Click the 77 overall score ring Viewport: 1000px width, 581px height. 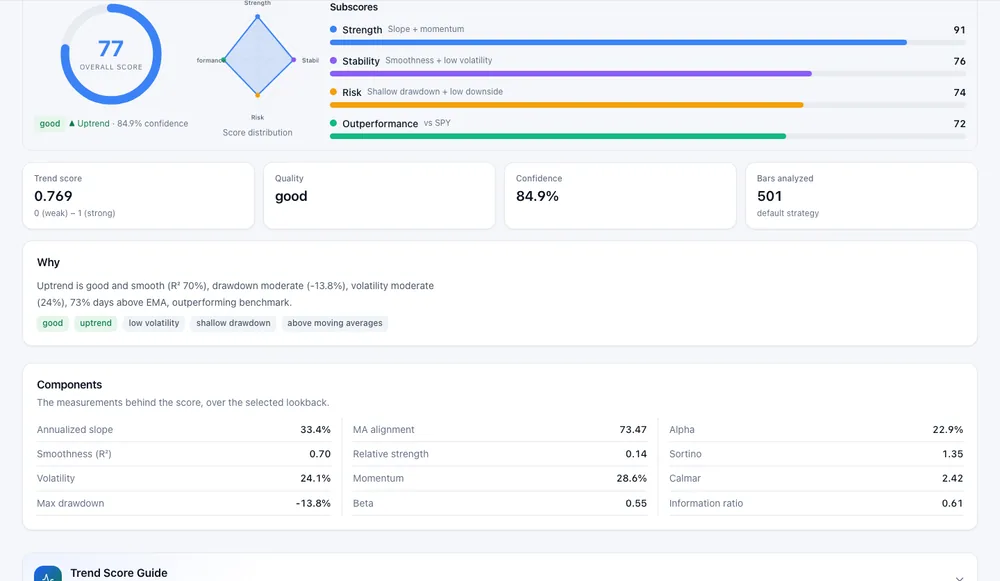tap(111, 54)
